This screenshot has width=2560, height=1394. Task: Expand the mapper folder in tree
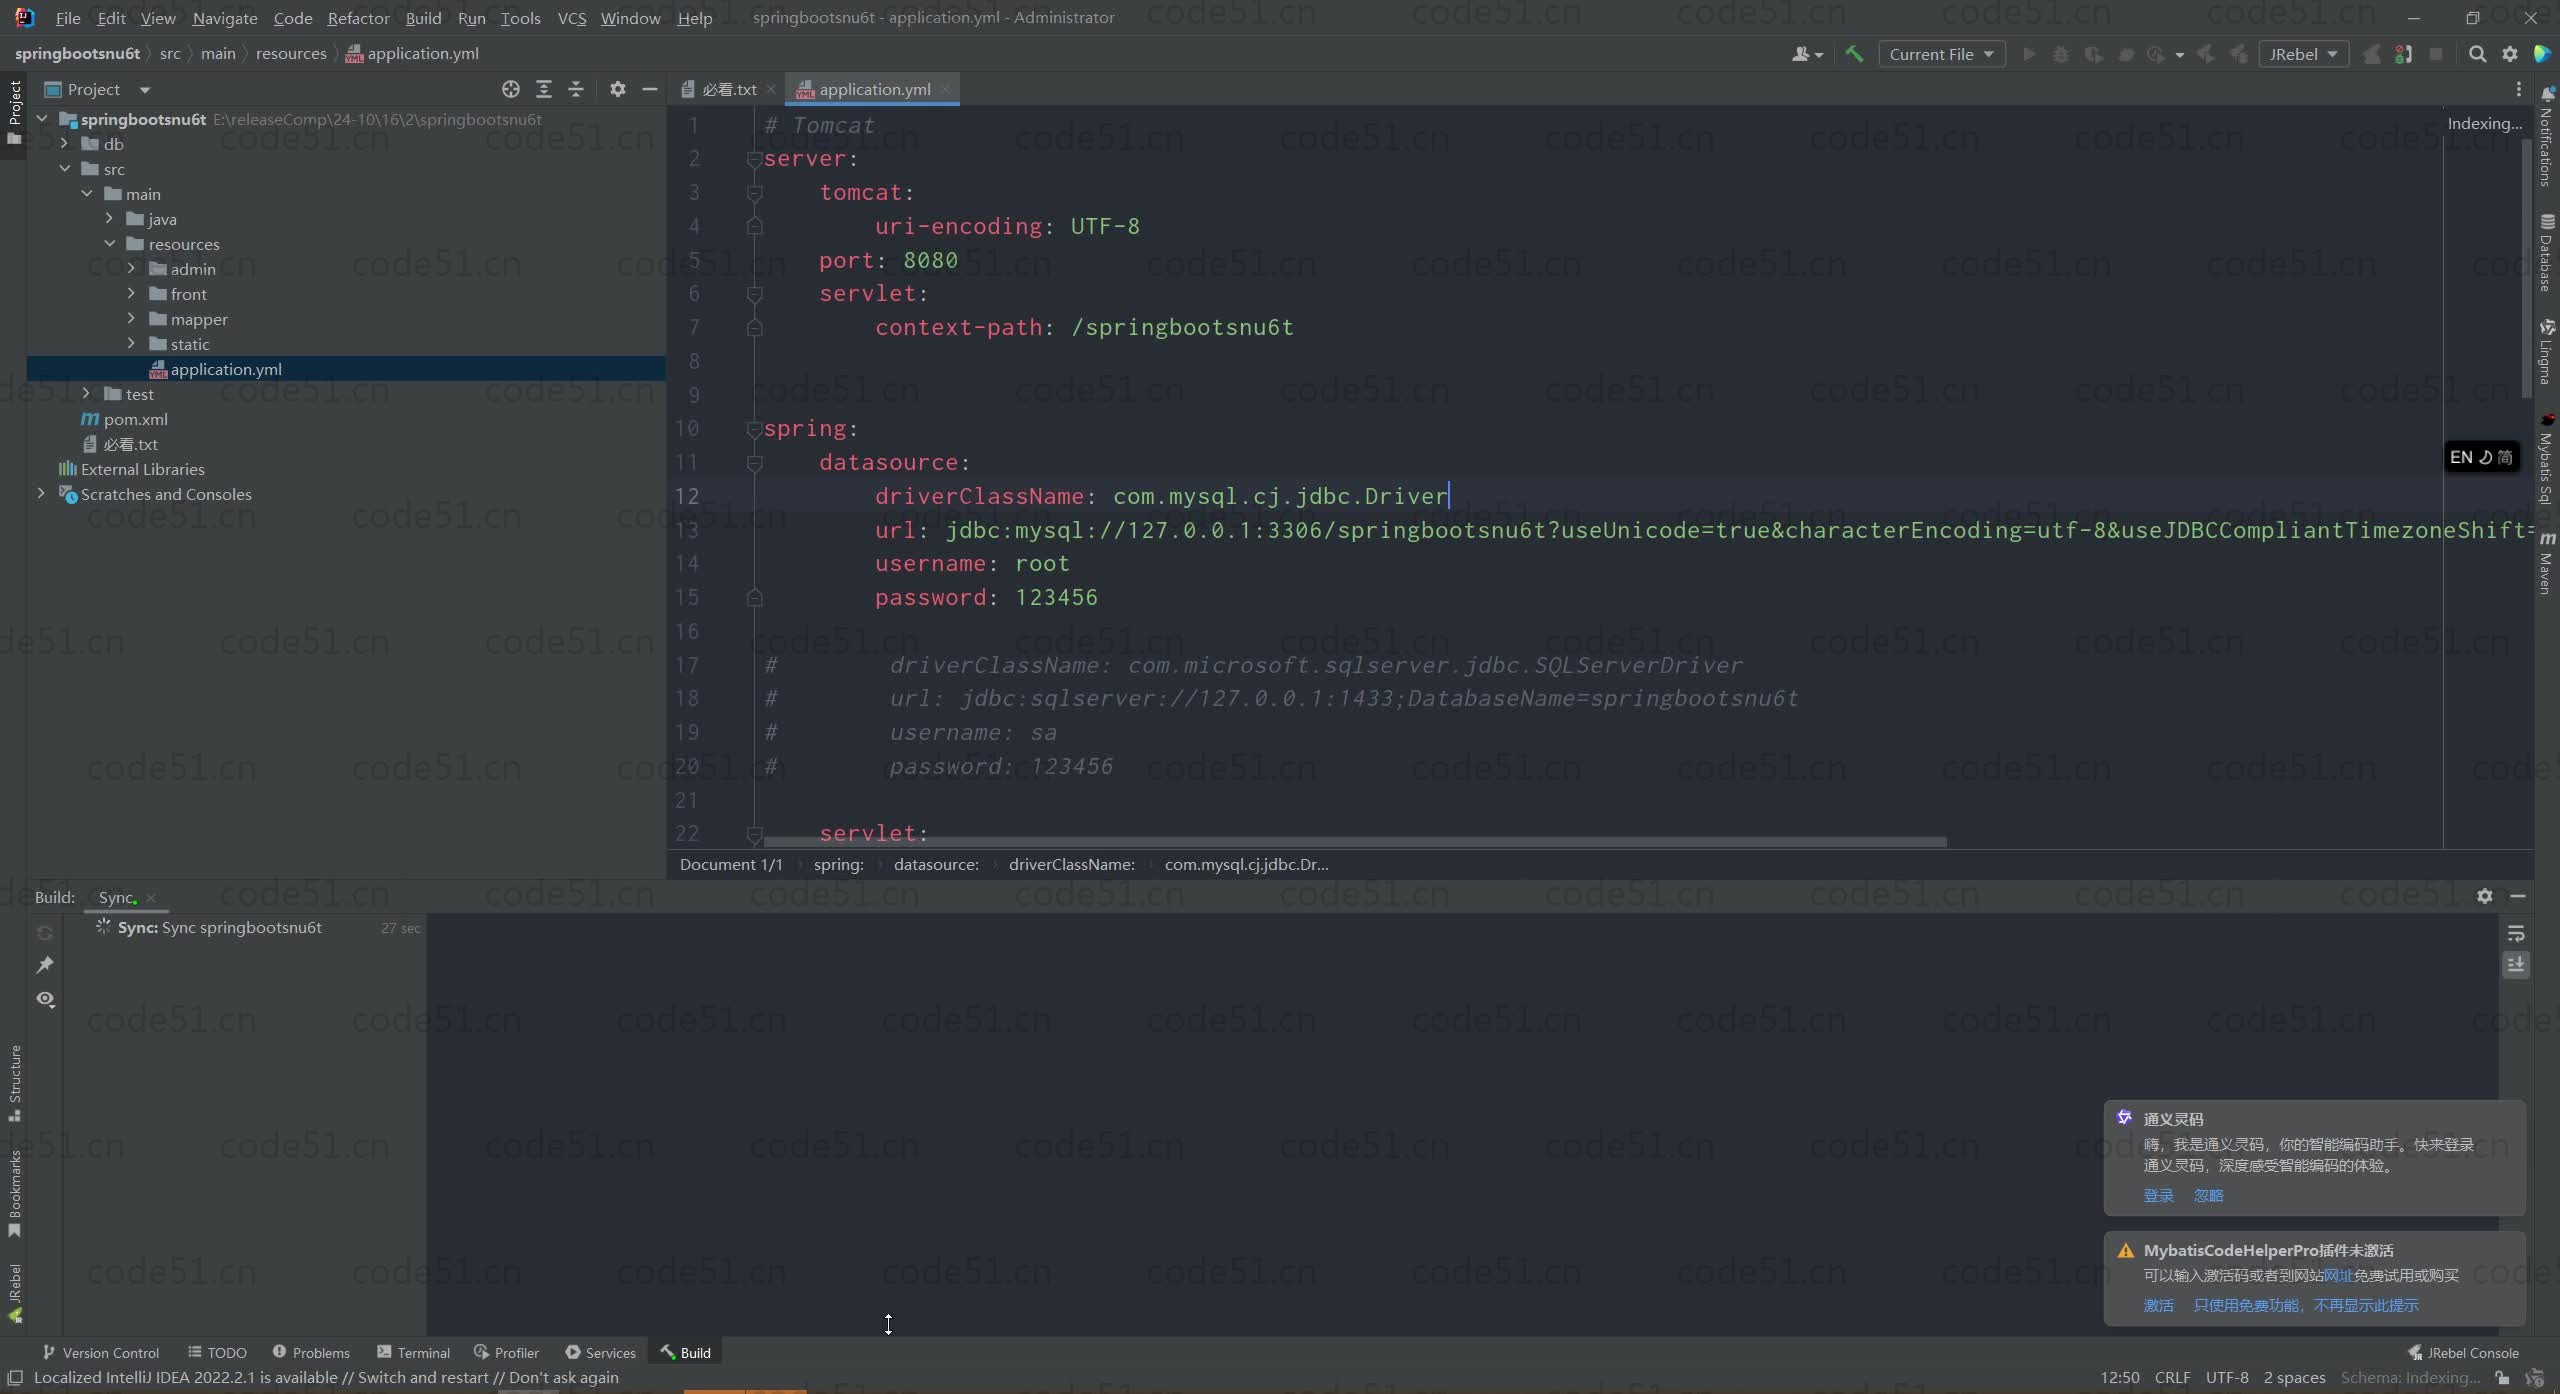(131, 319)
